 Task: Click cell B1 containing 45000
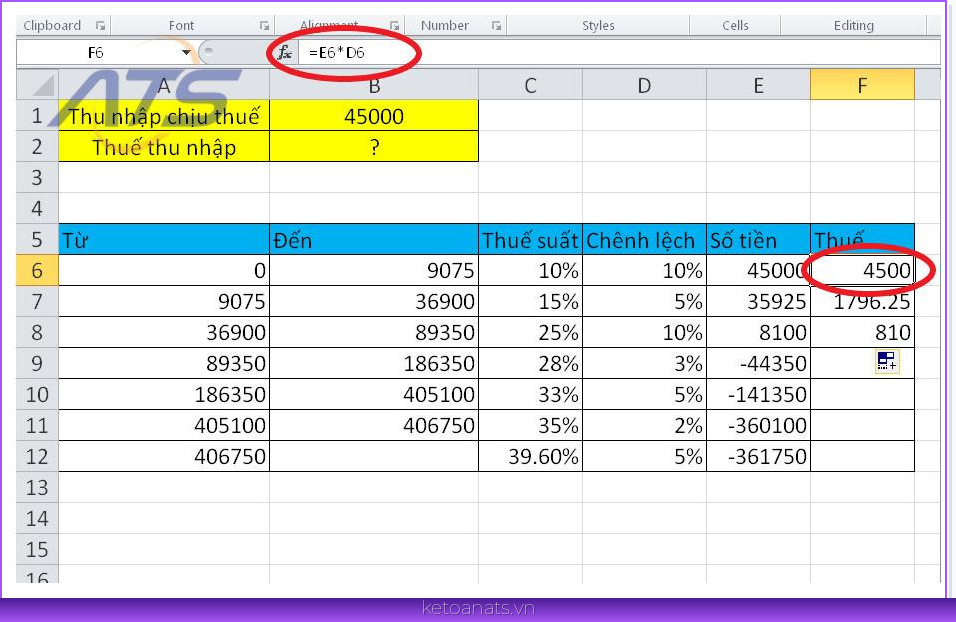(374, 115)
